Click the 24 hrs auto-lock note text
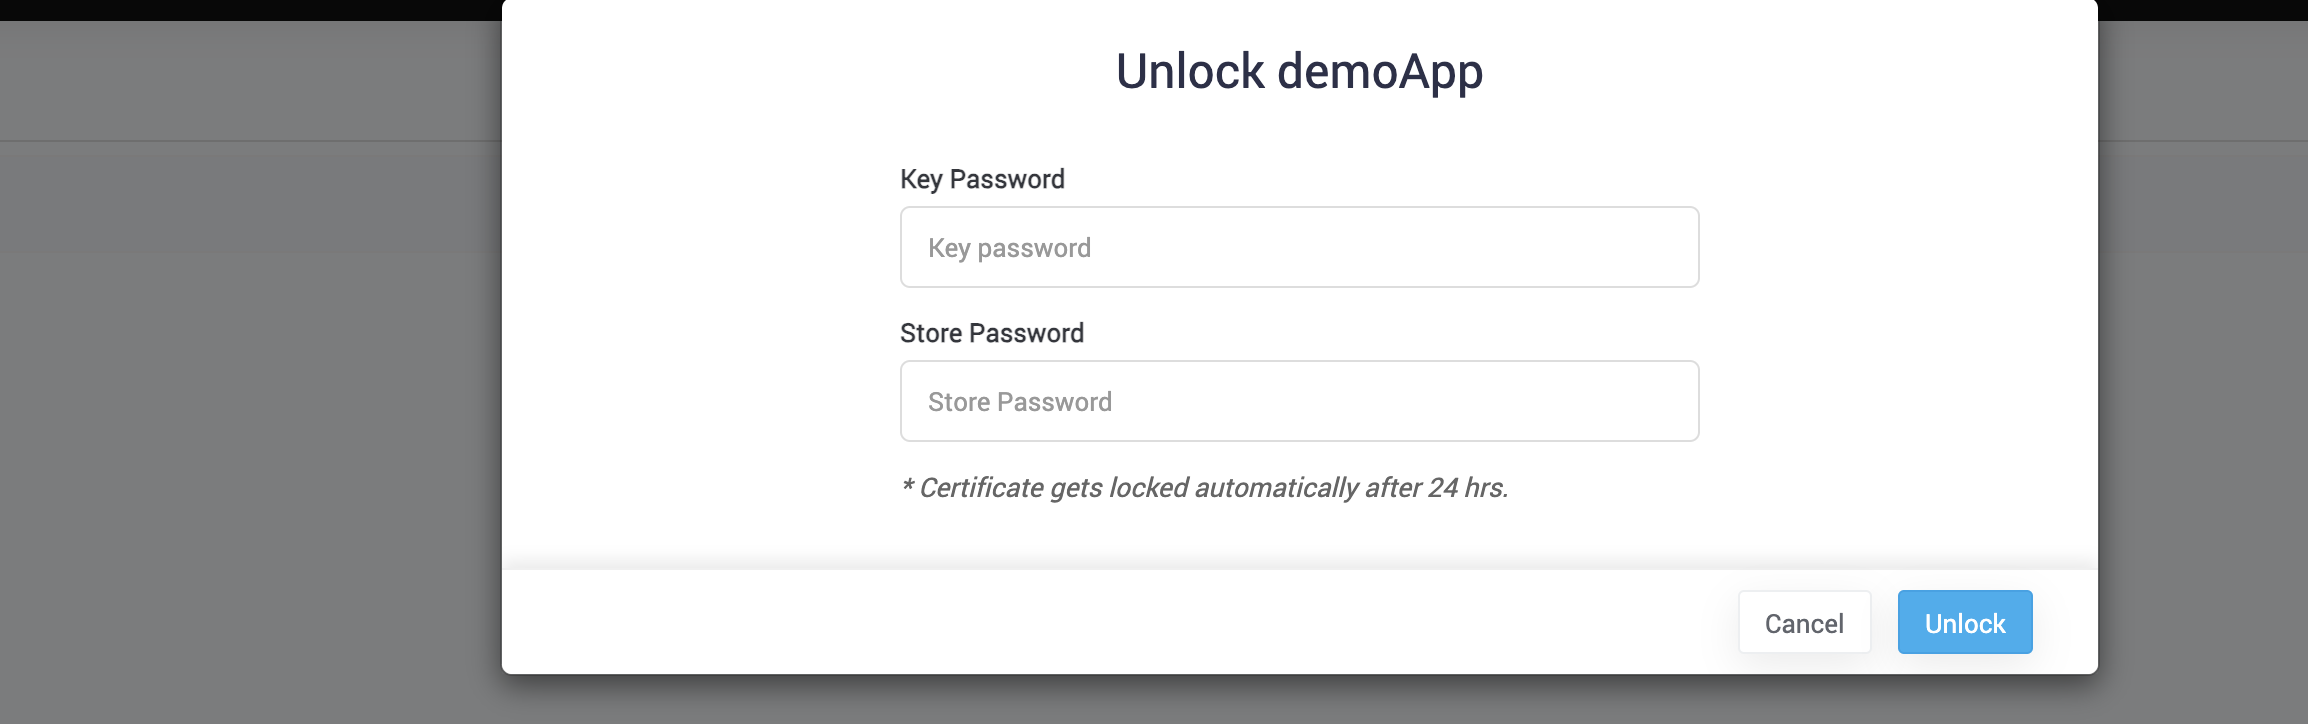Screen dimensions: 2308x724 [1206, 490]
